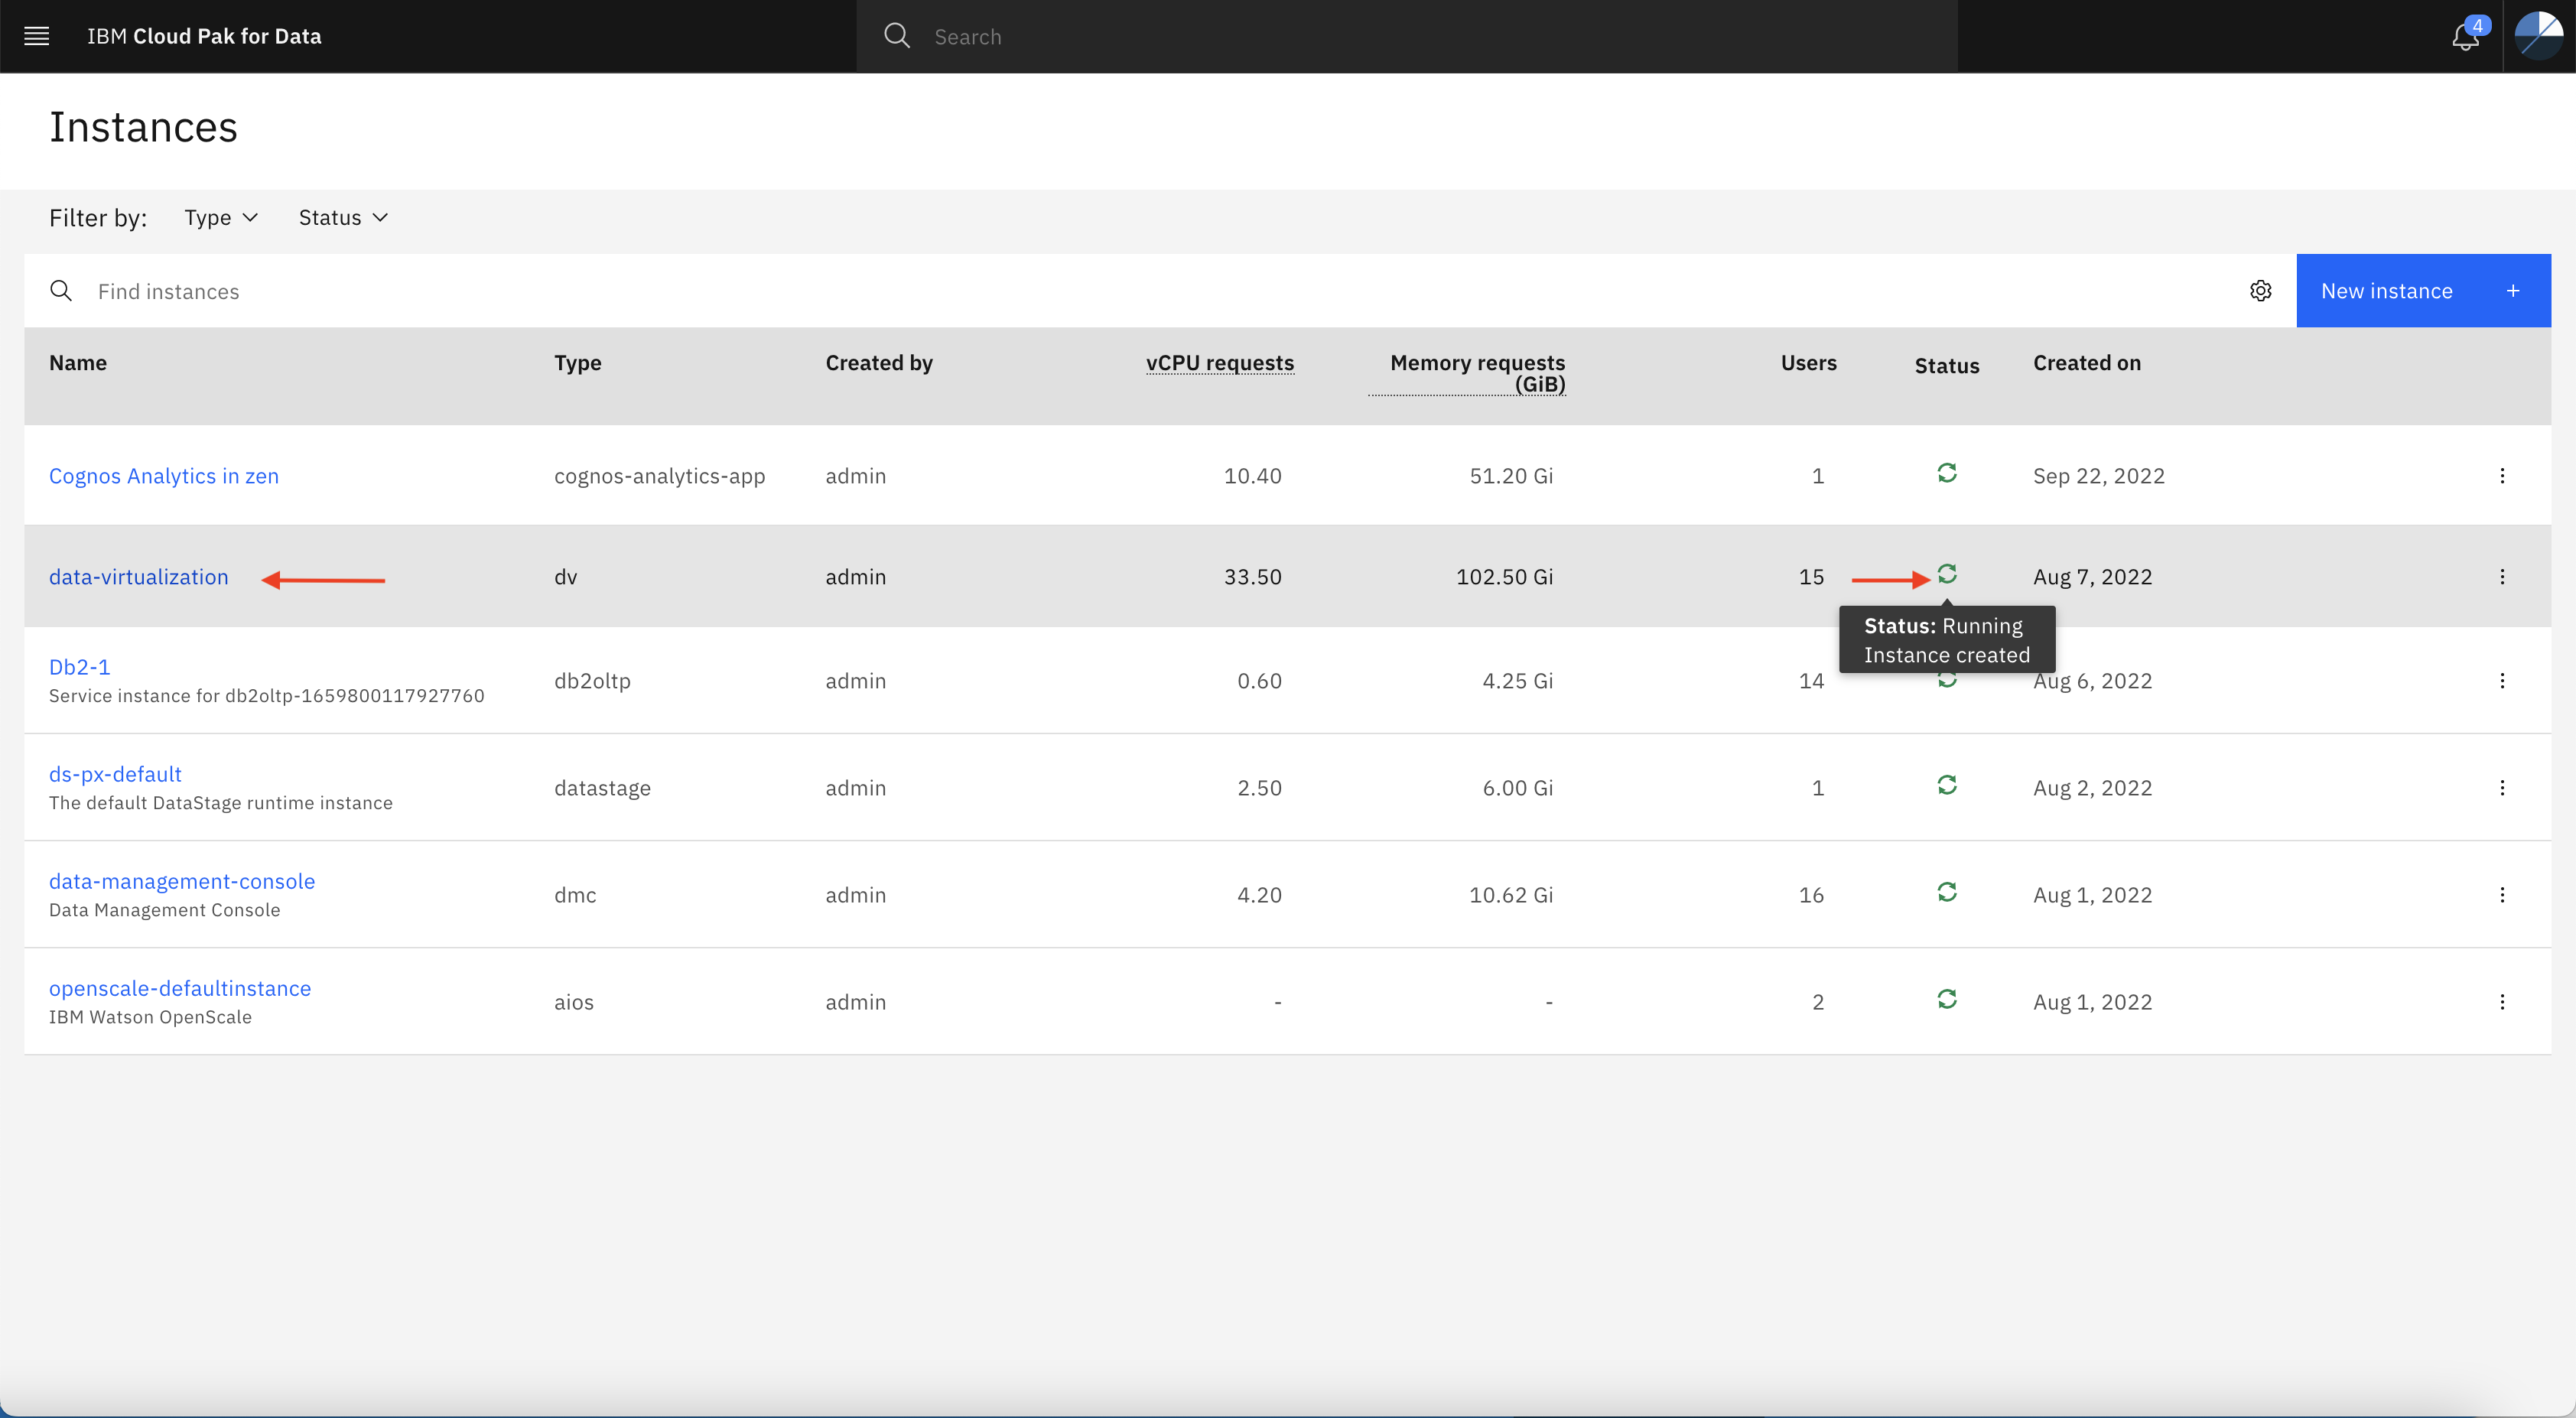Open the user profile avatar
This screenshot has height=1418, width=2576.
coord(2539,36)
